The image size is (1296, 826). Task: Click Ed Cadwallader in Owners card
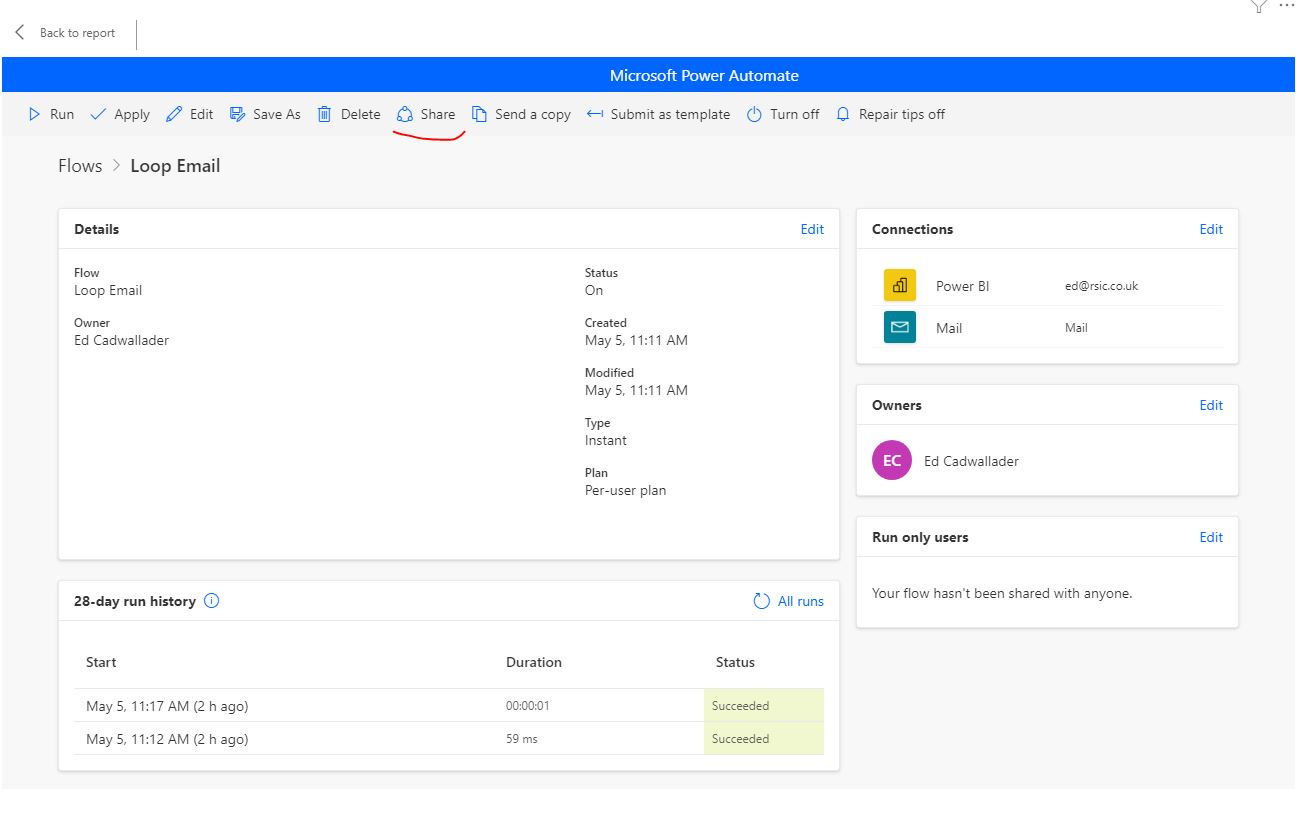(x=971, y=461)
